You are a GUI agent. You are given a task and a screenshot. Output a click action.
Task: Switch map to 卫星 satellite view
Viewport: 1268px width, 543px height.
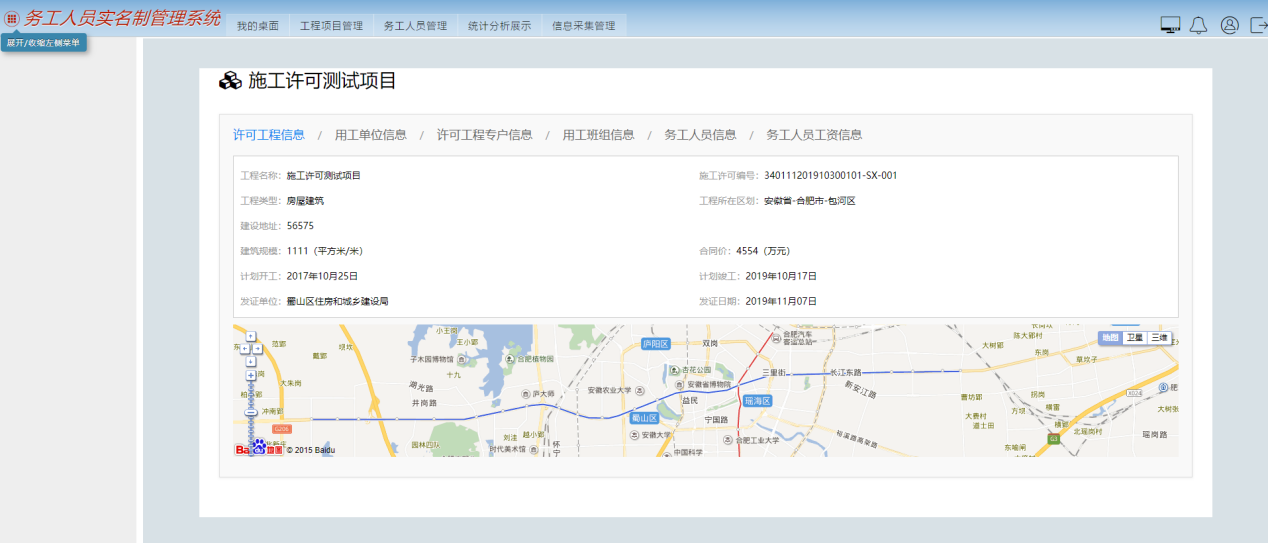pos(1134,338)
